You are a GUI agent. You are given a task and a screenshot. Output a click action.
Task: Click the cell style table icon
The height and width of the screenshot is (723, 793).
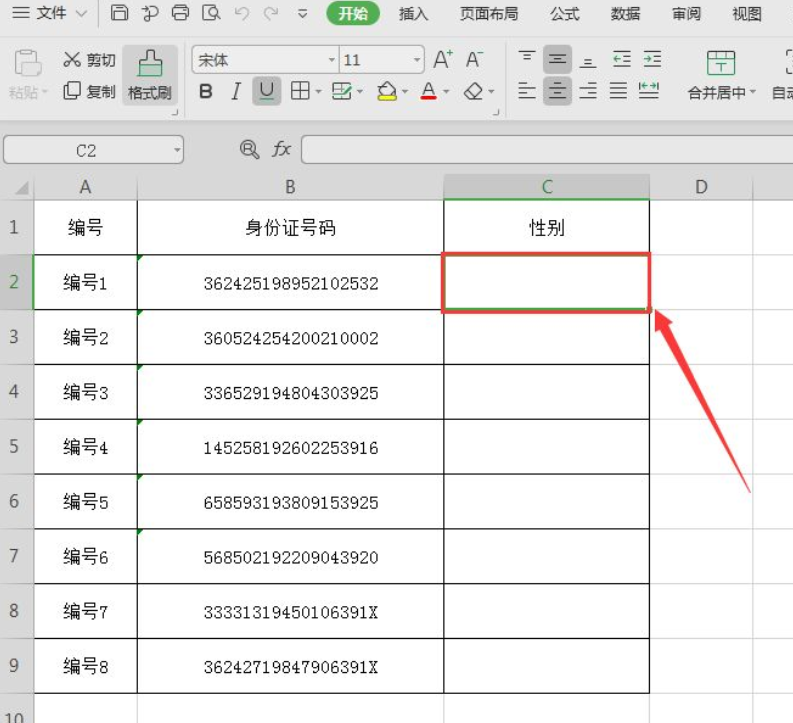click(x=342, y=91)
